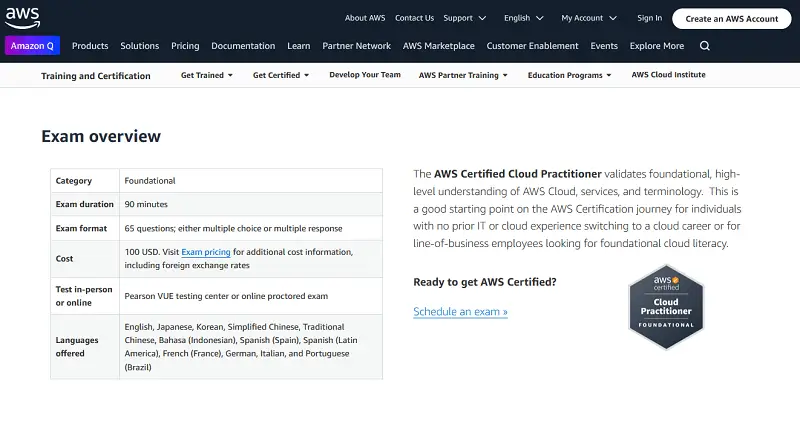This screenshot has height=427, width=800.
Task: Open the Partner Network menu
Action: [357, 46]
